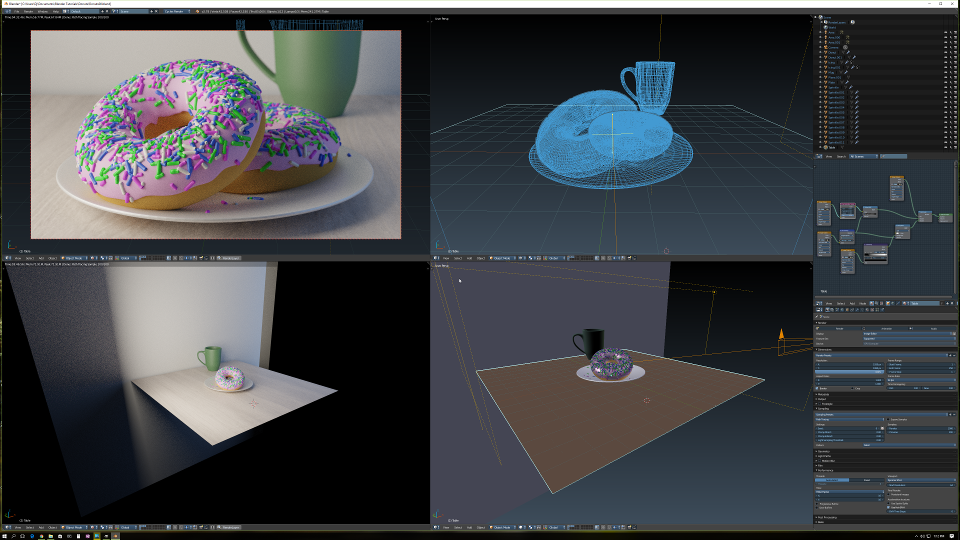Screen dimensions: 960x540
Task: Open the Render Layers properties tab icon
Action: coord(832,310)
